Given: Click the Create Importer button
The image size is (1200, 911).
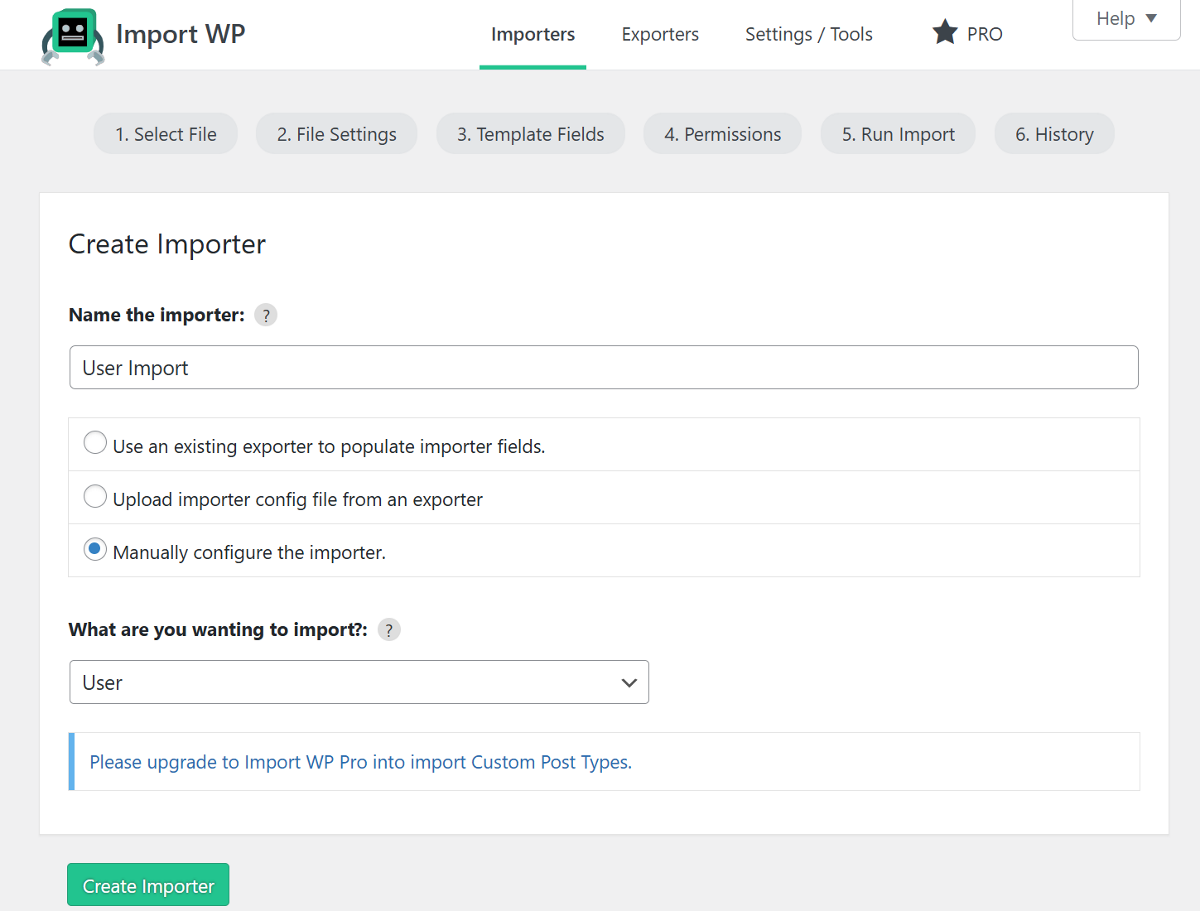Looking at the screenshot, I should [147, 884].
